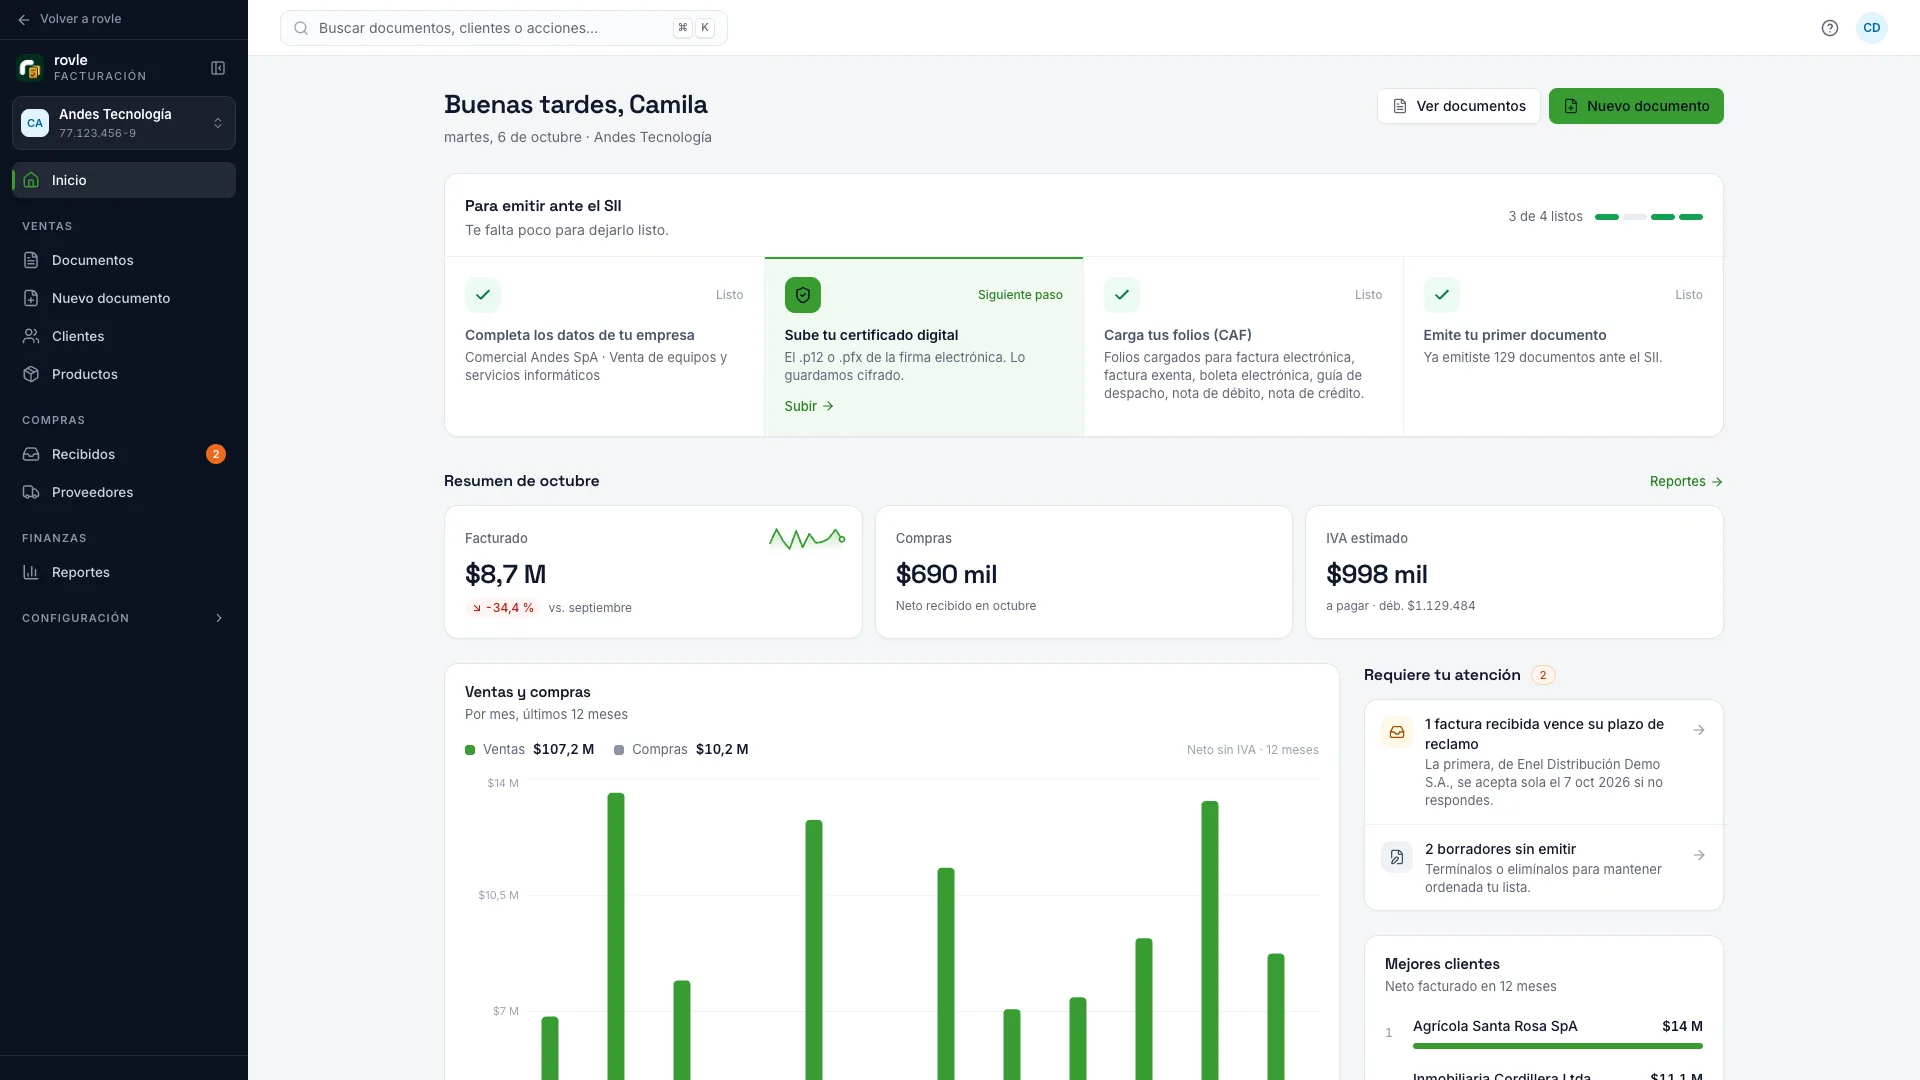Image resolution: width=1920 pixels, height=1080 pixels.
Task: Click the Neto sin IVA · 12 meses label
Action: tap(1252, 750)
